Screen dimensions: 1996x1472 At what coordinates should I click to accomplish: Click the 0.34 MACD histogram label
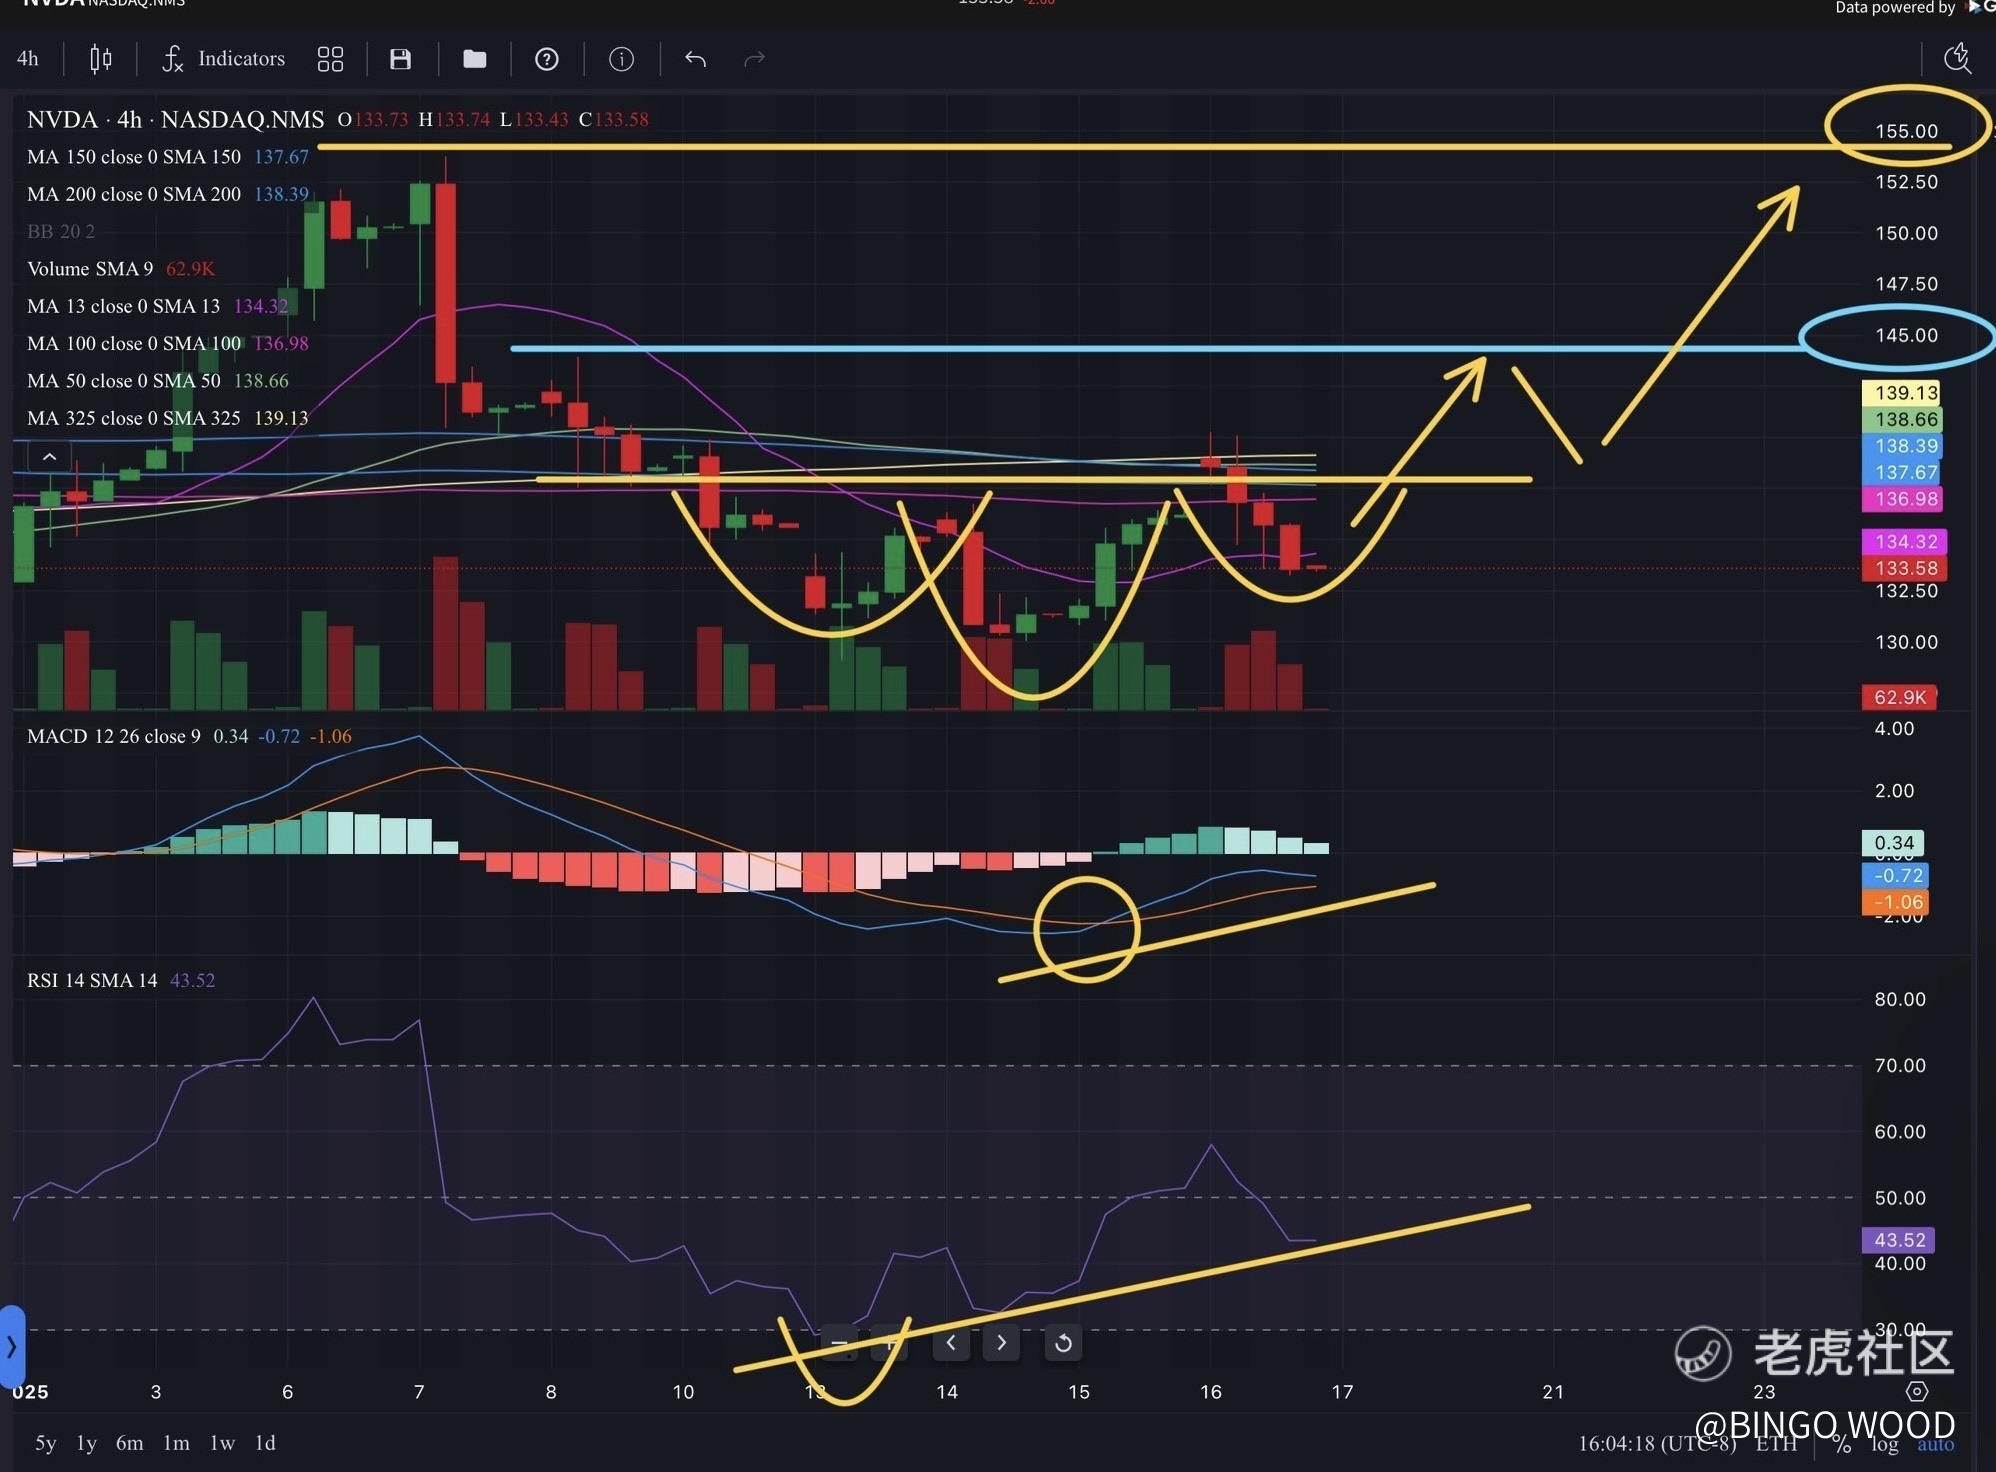click(x=1893, y=843)
